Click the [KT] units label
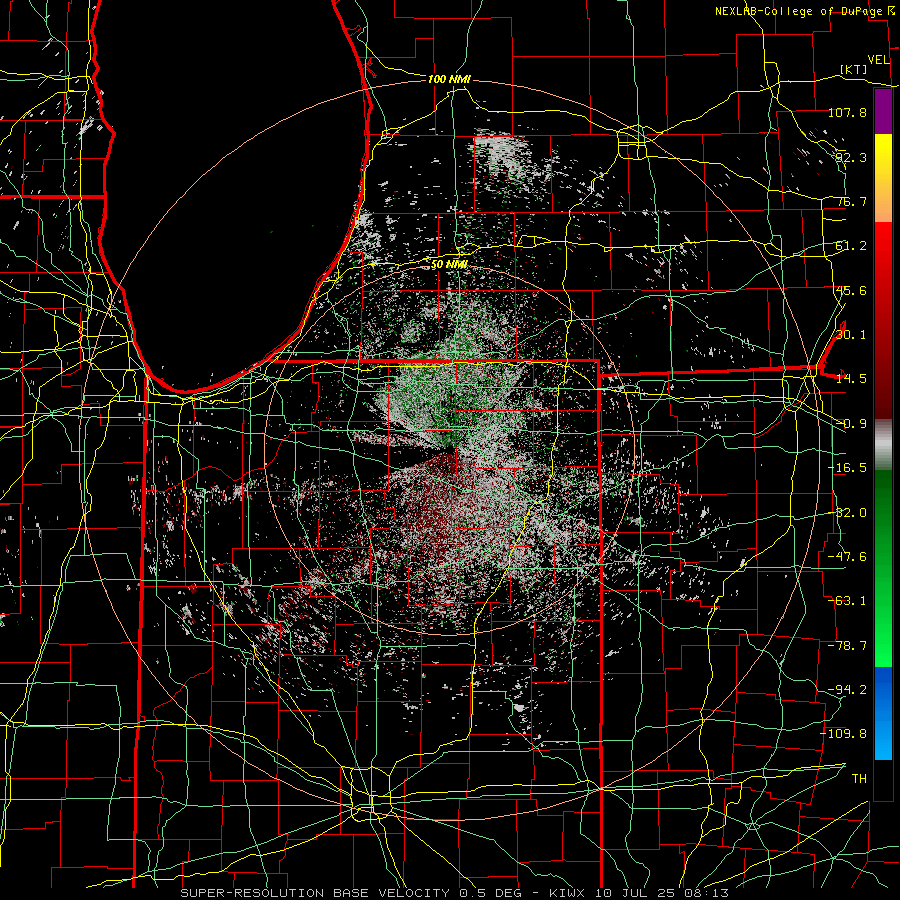Screen dimensions: 900x900 853,69
